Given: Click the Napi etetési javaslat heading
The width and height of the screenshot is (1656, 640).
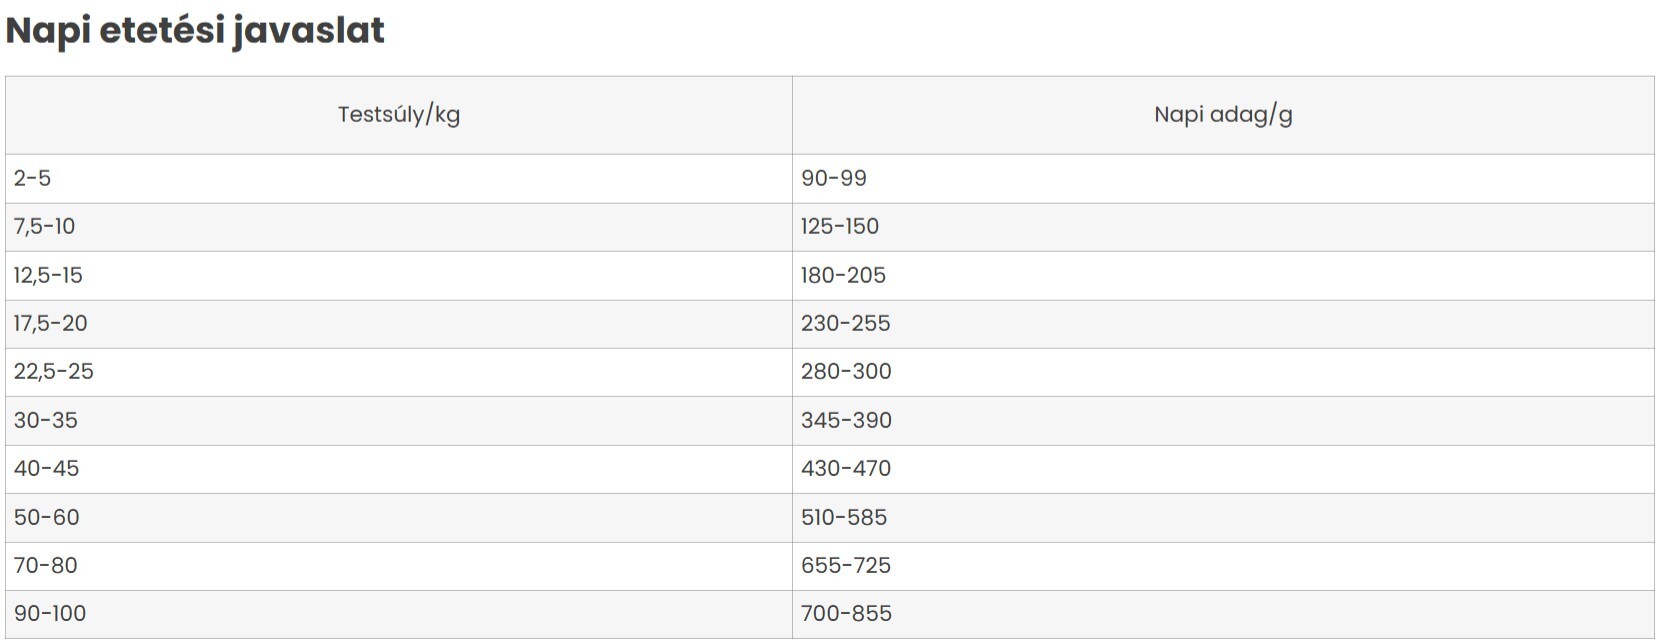Looking at the screenshot, I should pyautogui.click(x=195, y=31).
